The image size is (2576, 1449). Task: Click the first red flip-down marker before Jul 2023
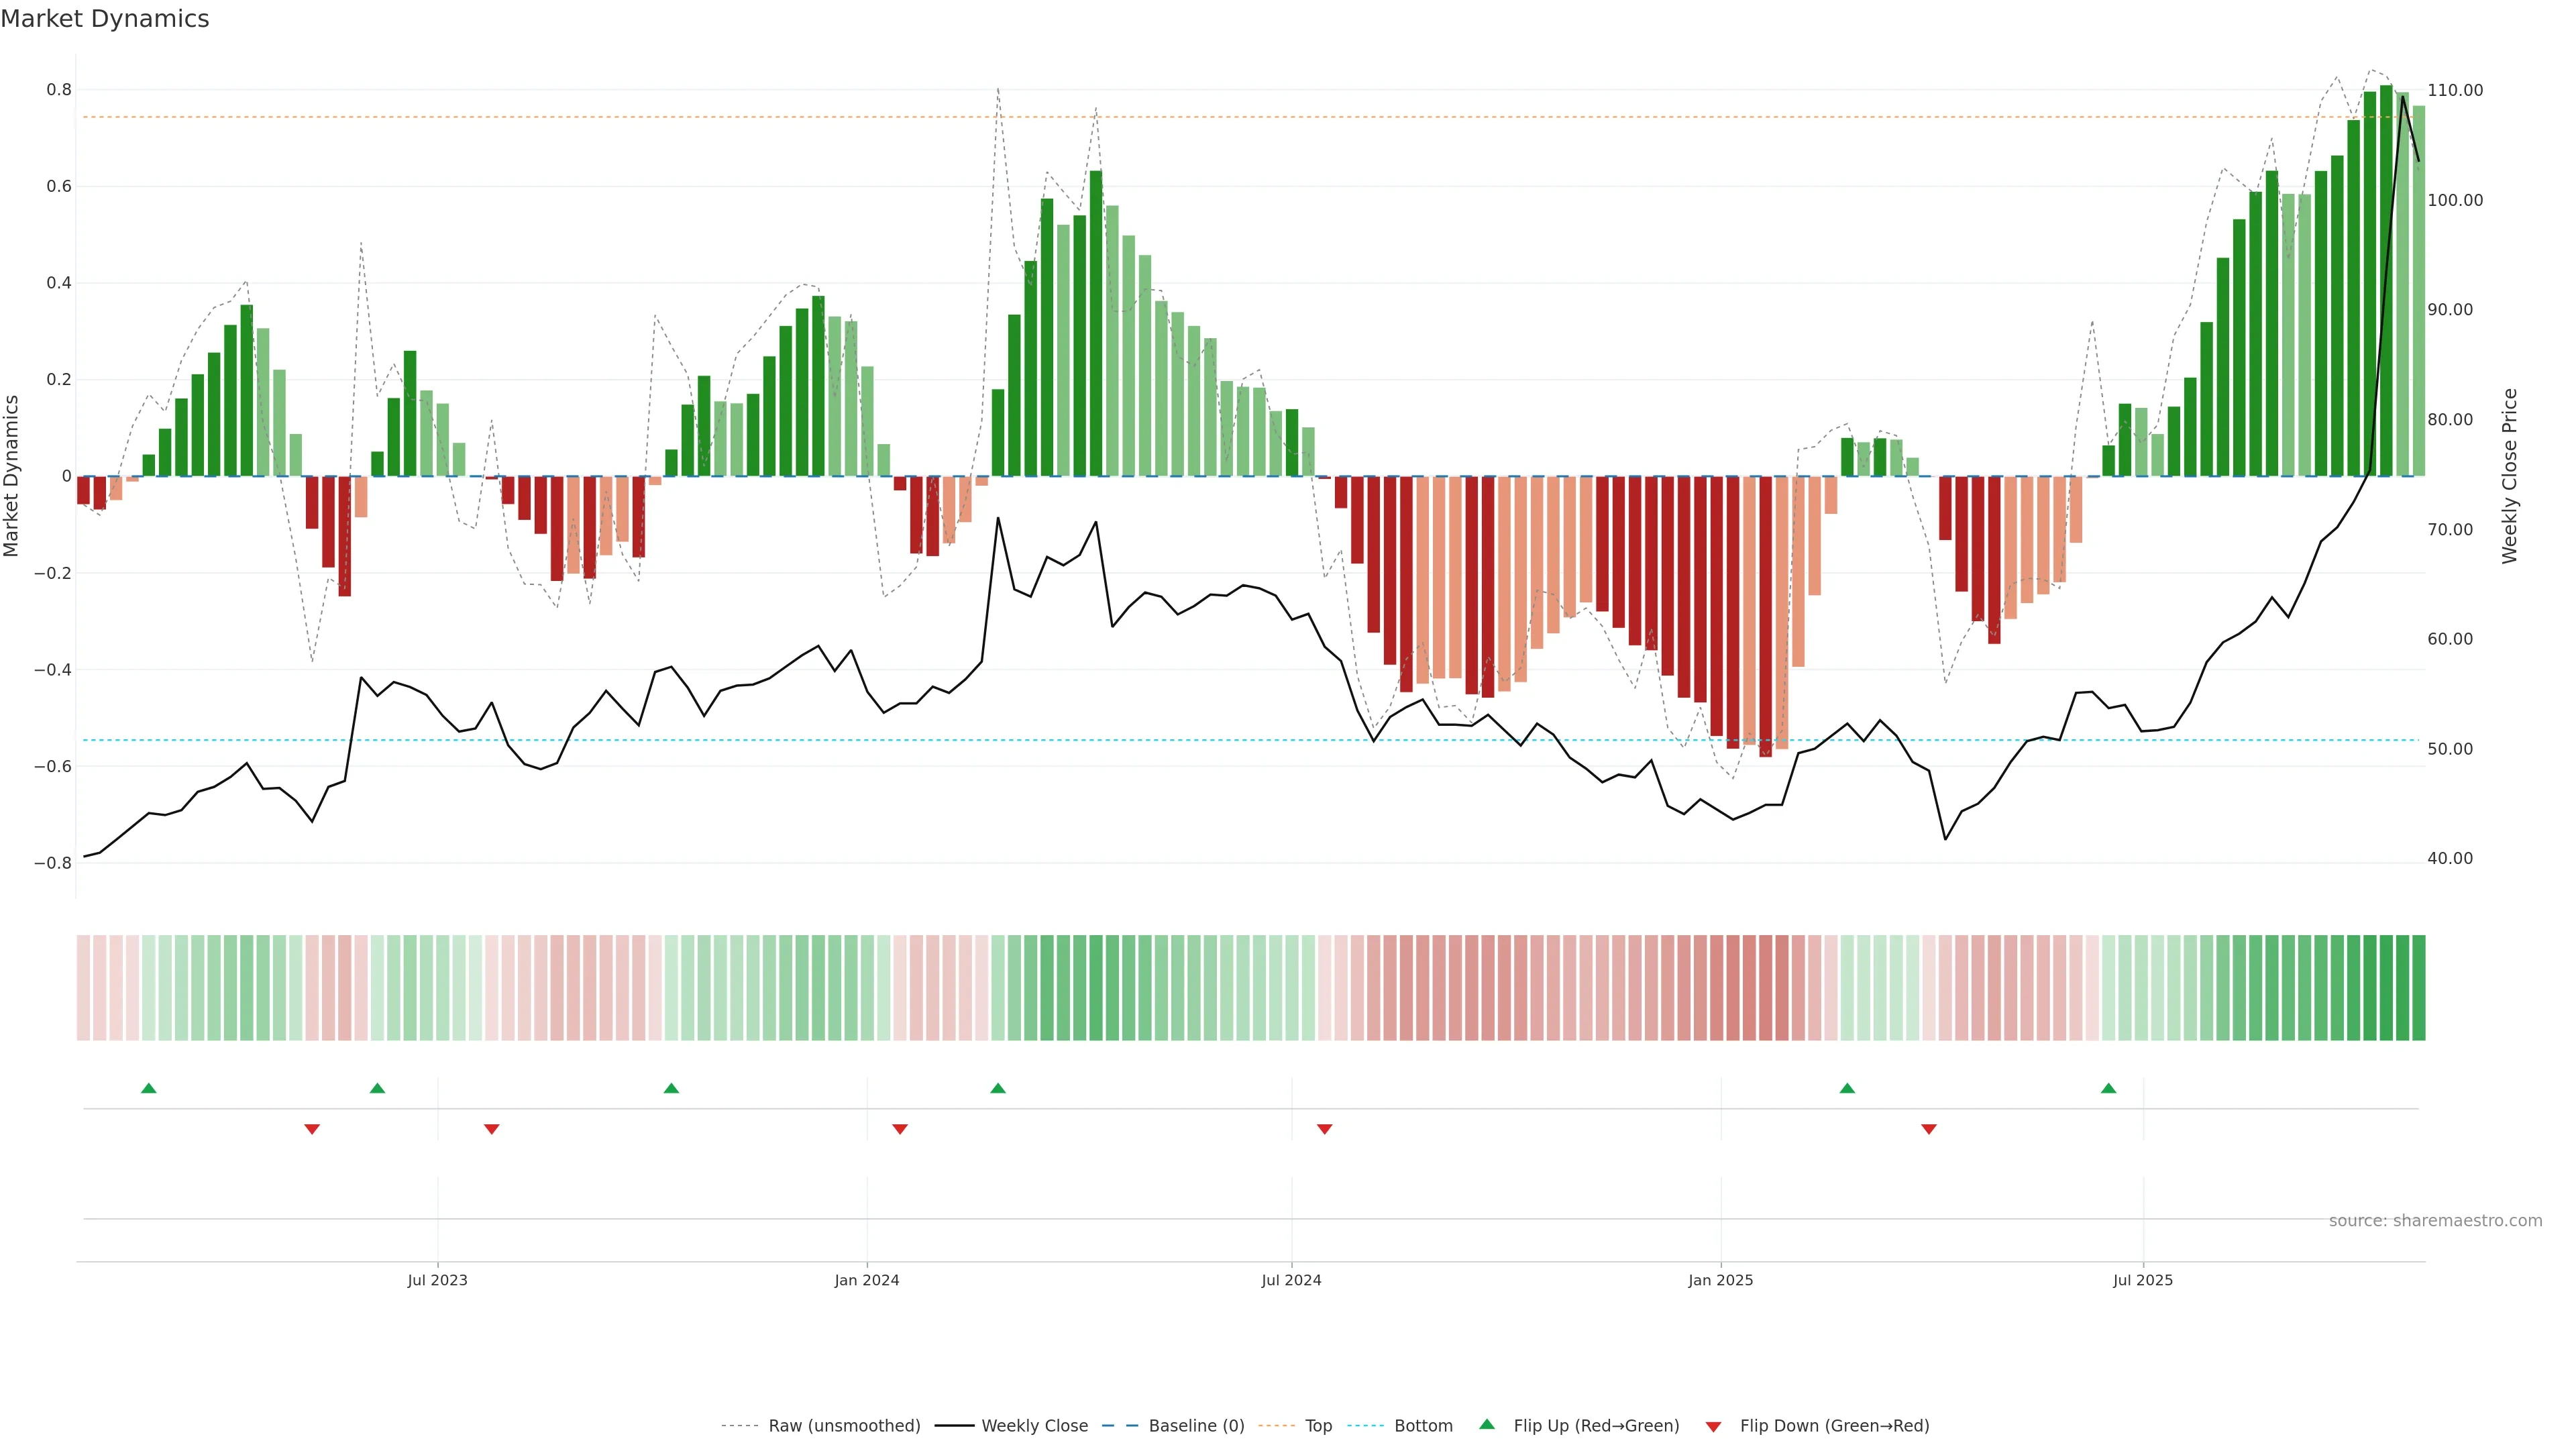tap(312, 1129)
